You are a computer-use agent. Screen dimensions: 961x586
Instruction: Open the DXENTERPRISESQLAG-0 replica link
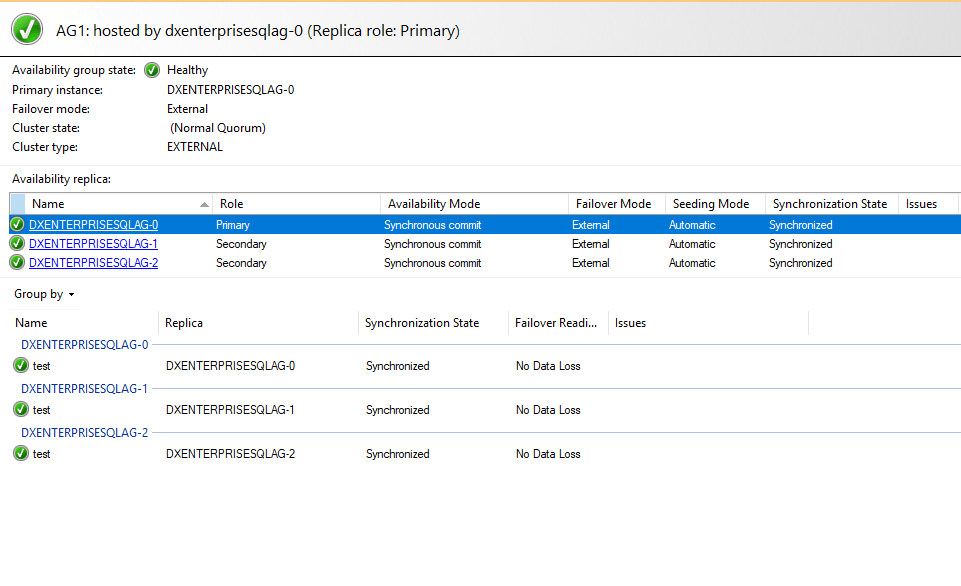(x=93, y=224)
